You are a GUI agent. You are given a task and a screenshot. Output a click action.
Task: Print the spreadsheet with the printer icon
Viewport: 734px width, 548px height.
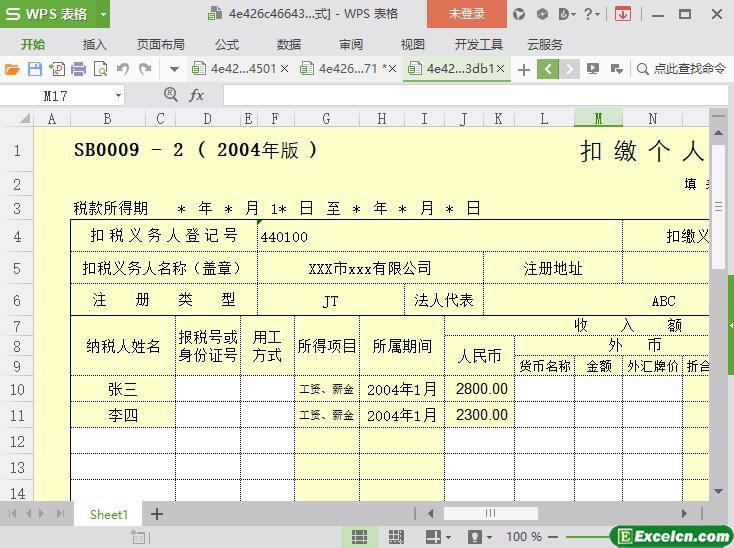(78, 69)
